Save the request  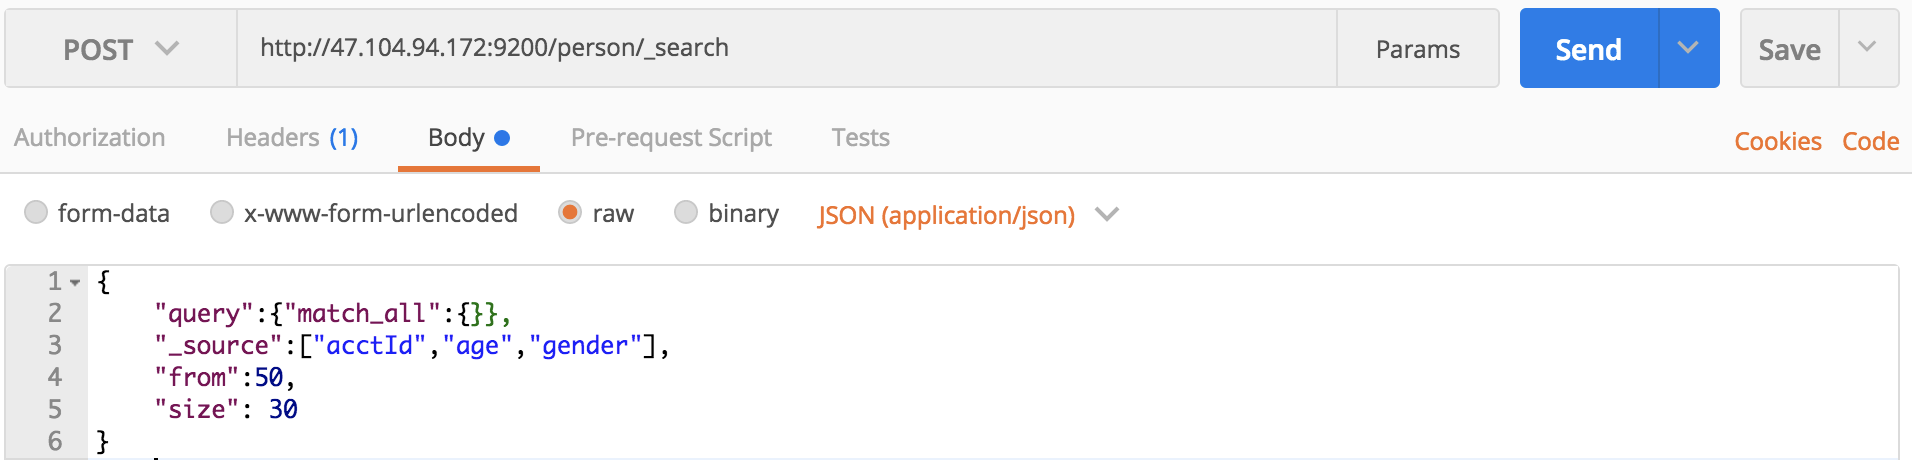(x=1790, y=49)
